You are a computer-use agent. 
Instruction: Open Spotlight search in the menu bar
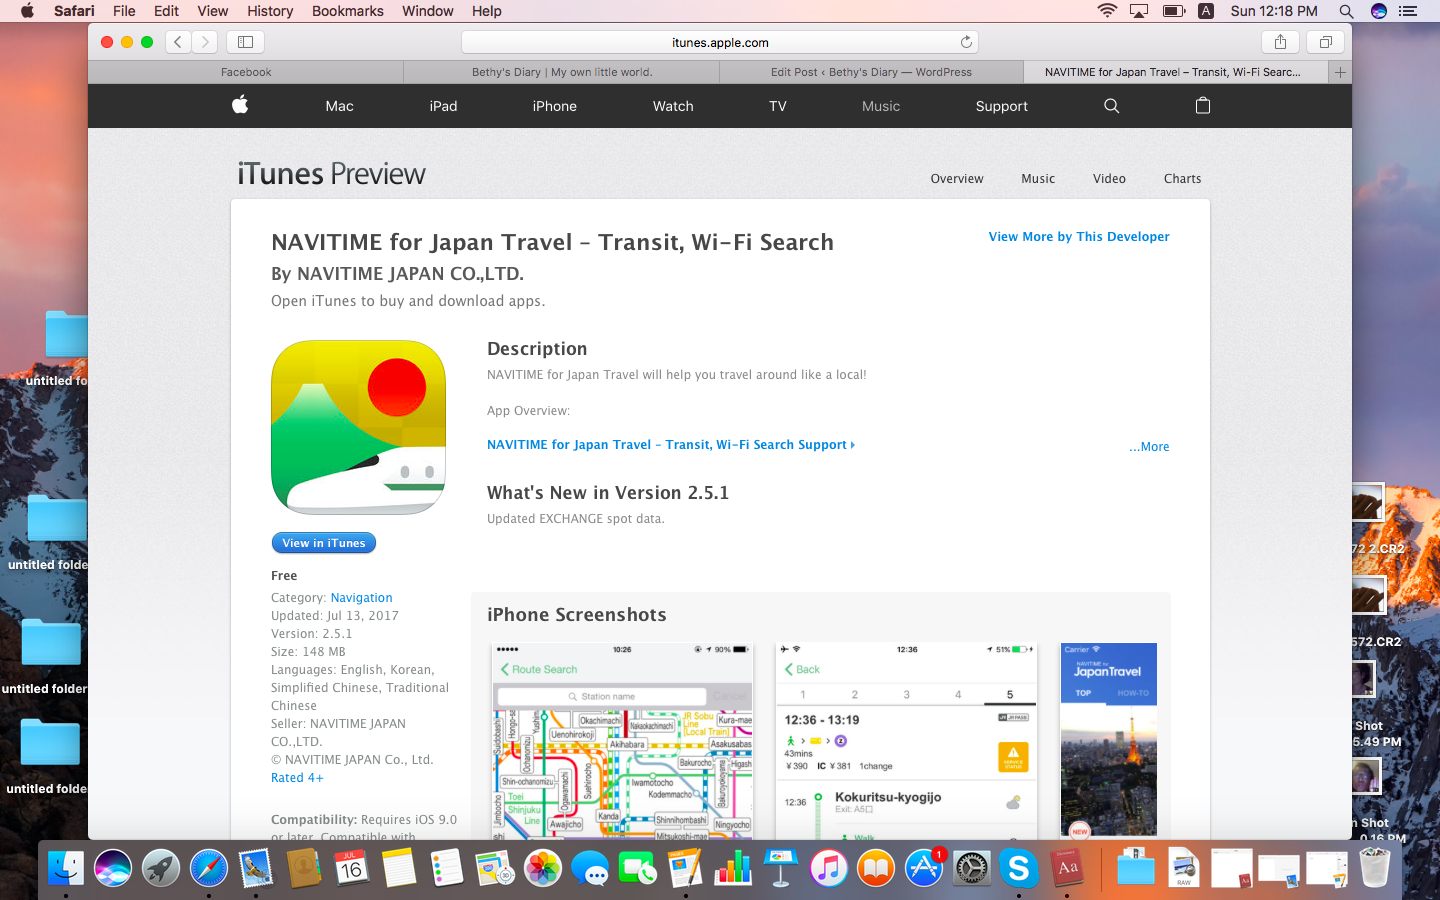(x=1346, y=11)
